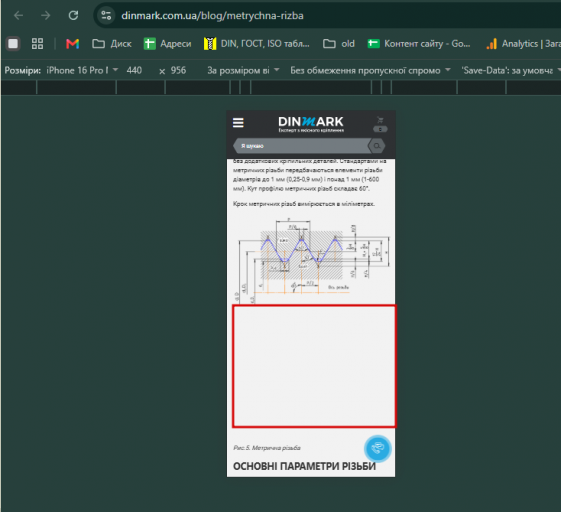Go back to previous page
561x512 pixels.
point(18,15)
